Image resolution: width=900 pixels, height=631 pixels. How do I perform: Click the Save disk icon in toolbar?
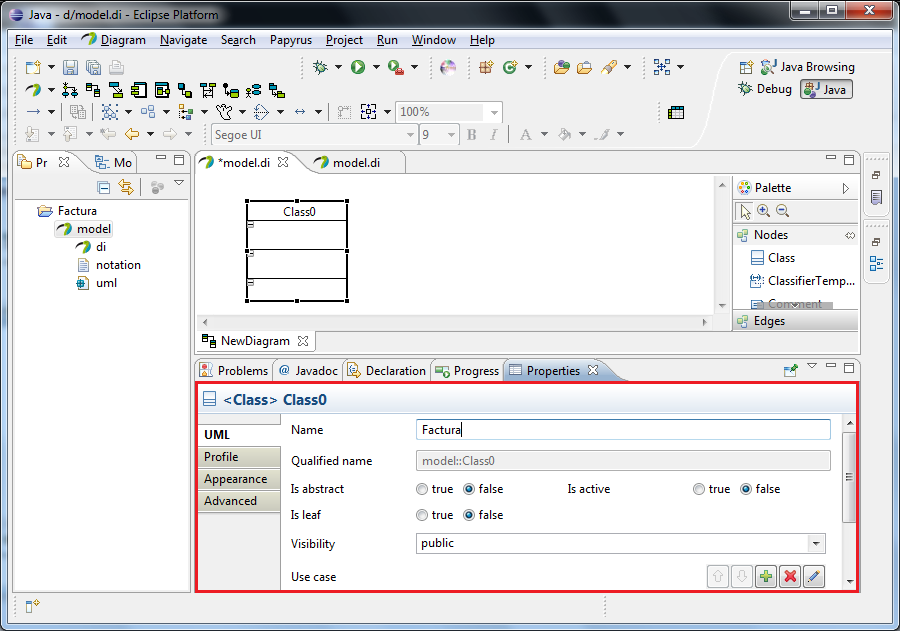(x=70, y=67)
